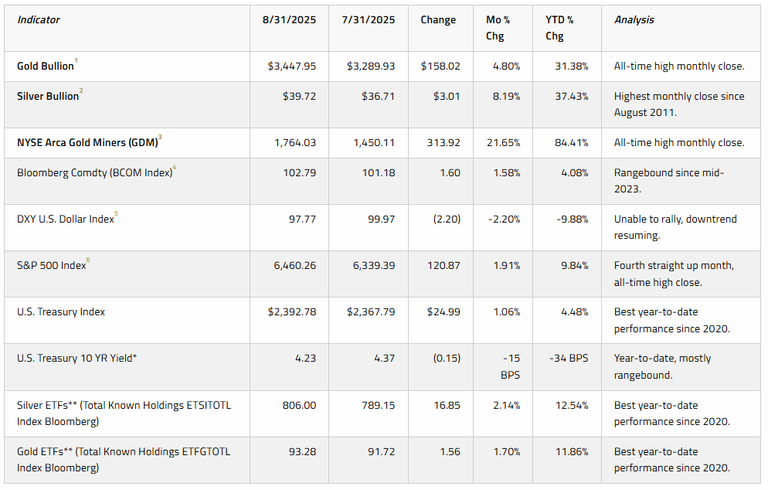Select the YTD % Chg header
Viewport: 768px width, 490px height.
[x=565, y=27]
